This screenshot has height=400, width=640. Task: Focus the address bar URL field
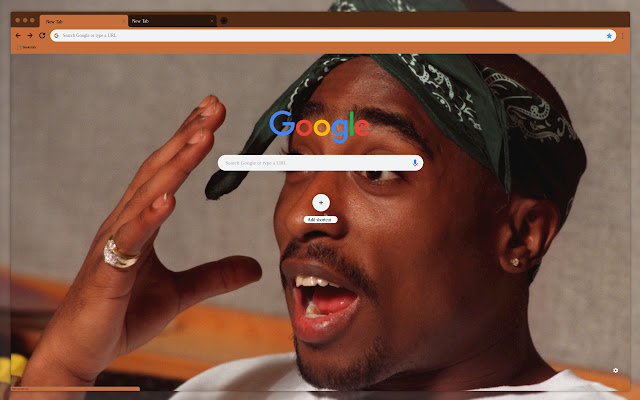333,36
